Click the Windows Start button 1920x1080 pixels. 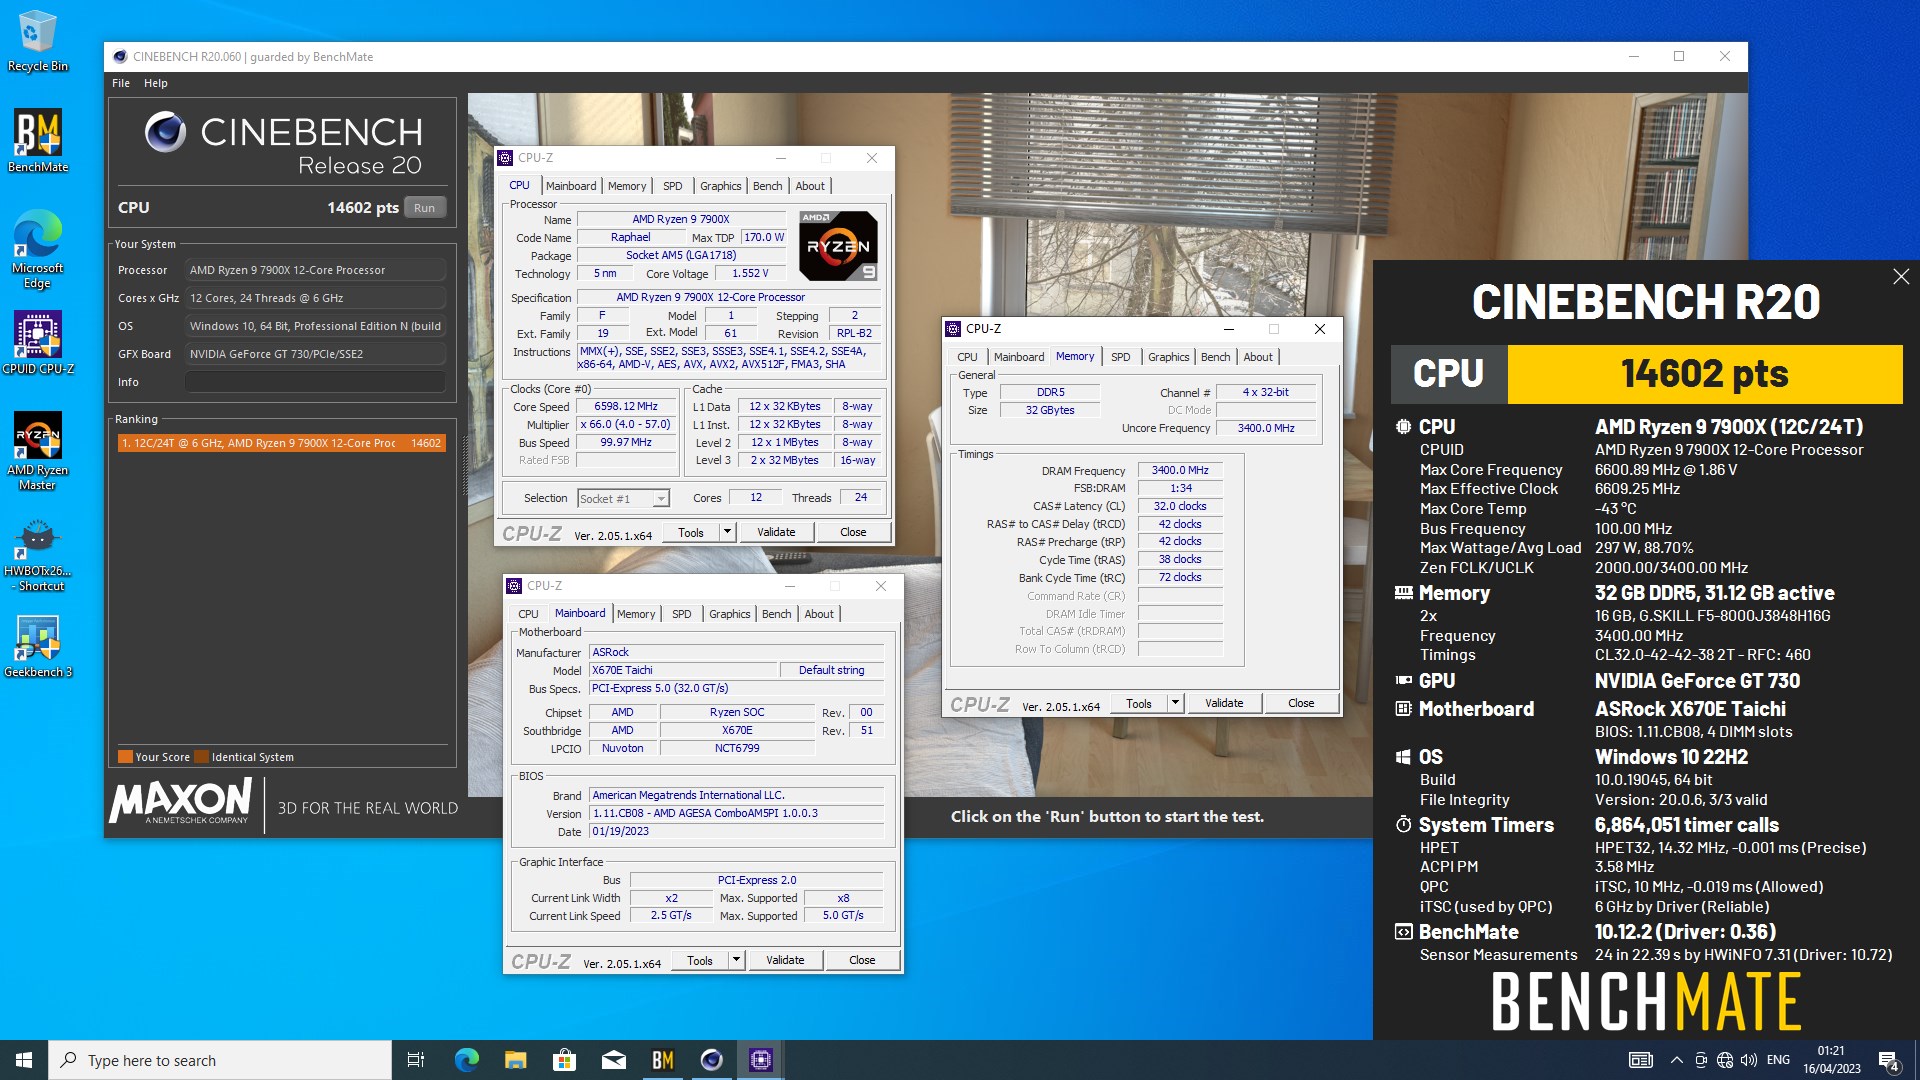point(24,1060)
